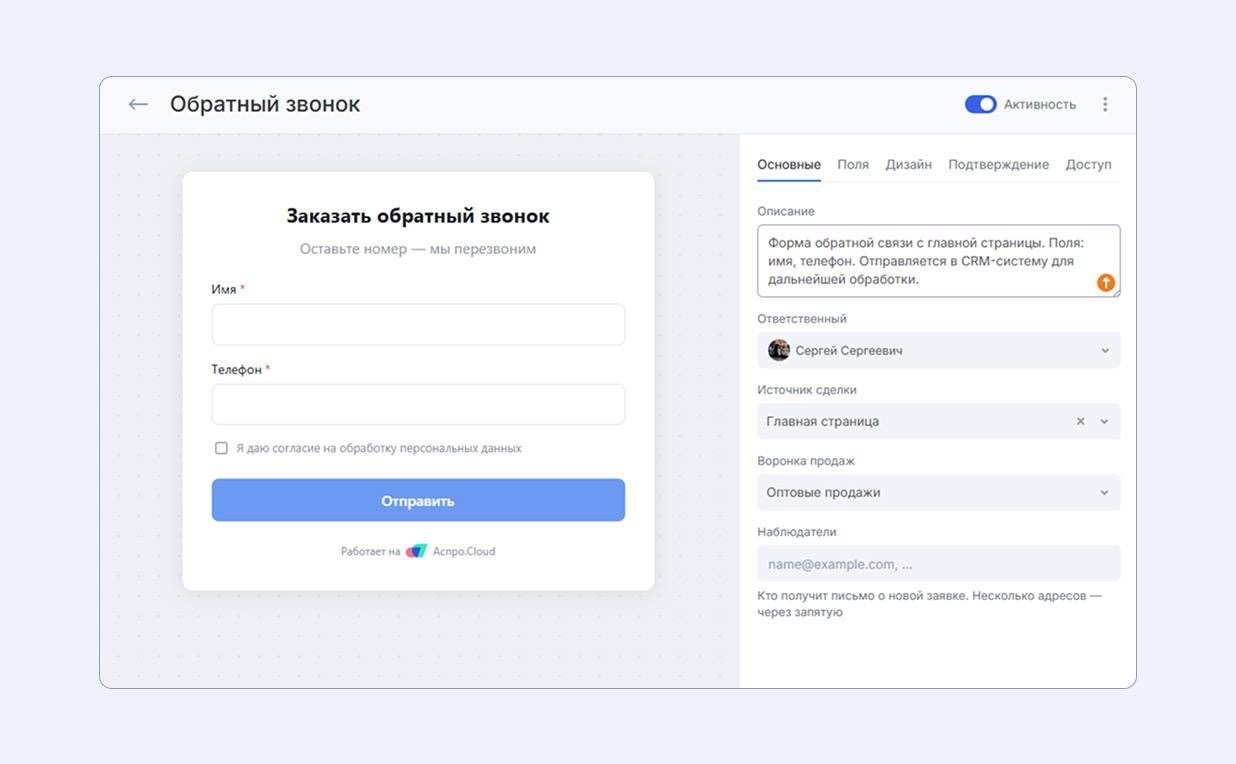
Task: Open the Источник сделки dropdown arrow
Action: pos(1105,421)
